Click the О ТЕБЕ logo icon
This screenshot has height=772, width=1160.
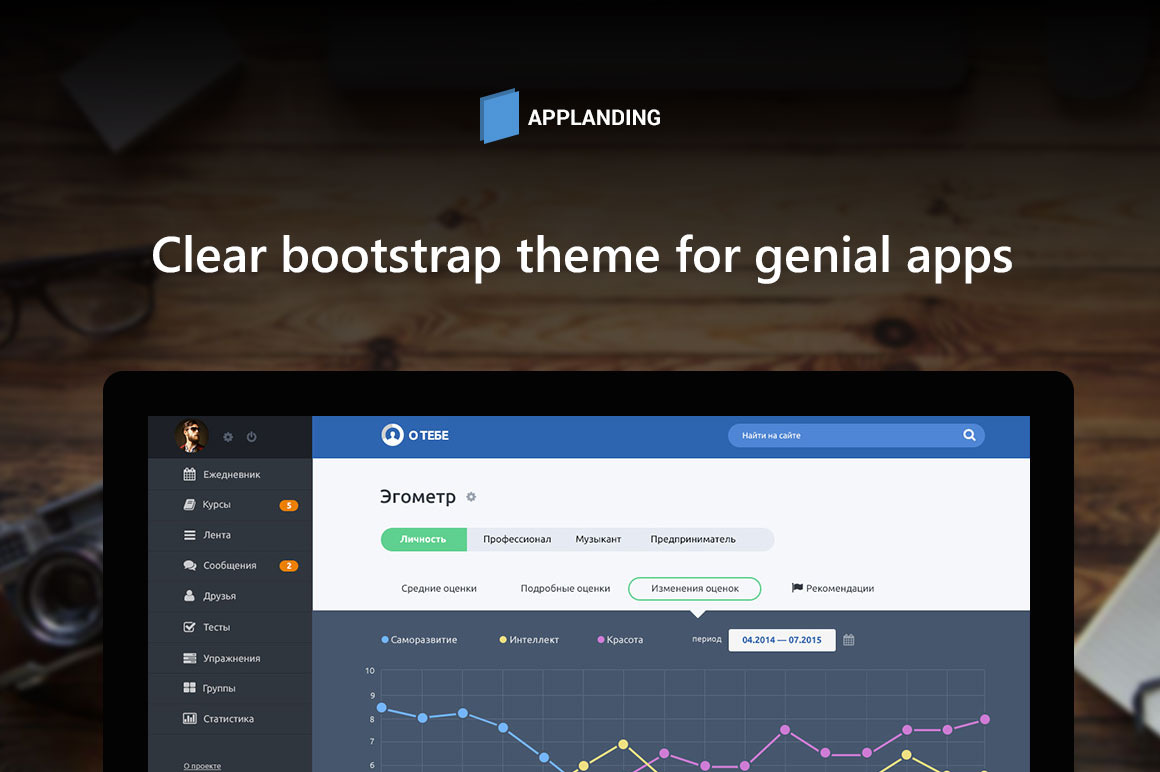coord(392,435)
